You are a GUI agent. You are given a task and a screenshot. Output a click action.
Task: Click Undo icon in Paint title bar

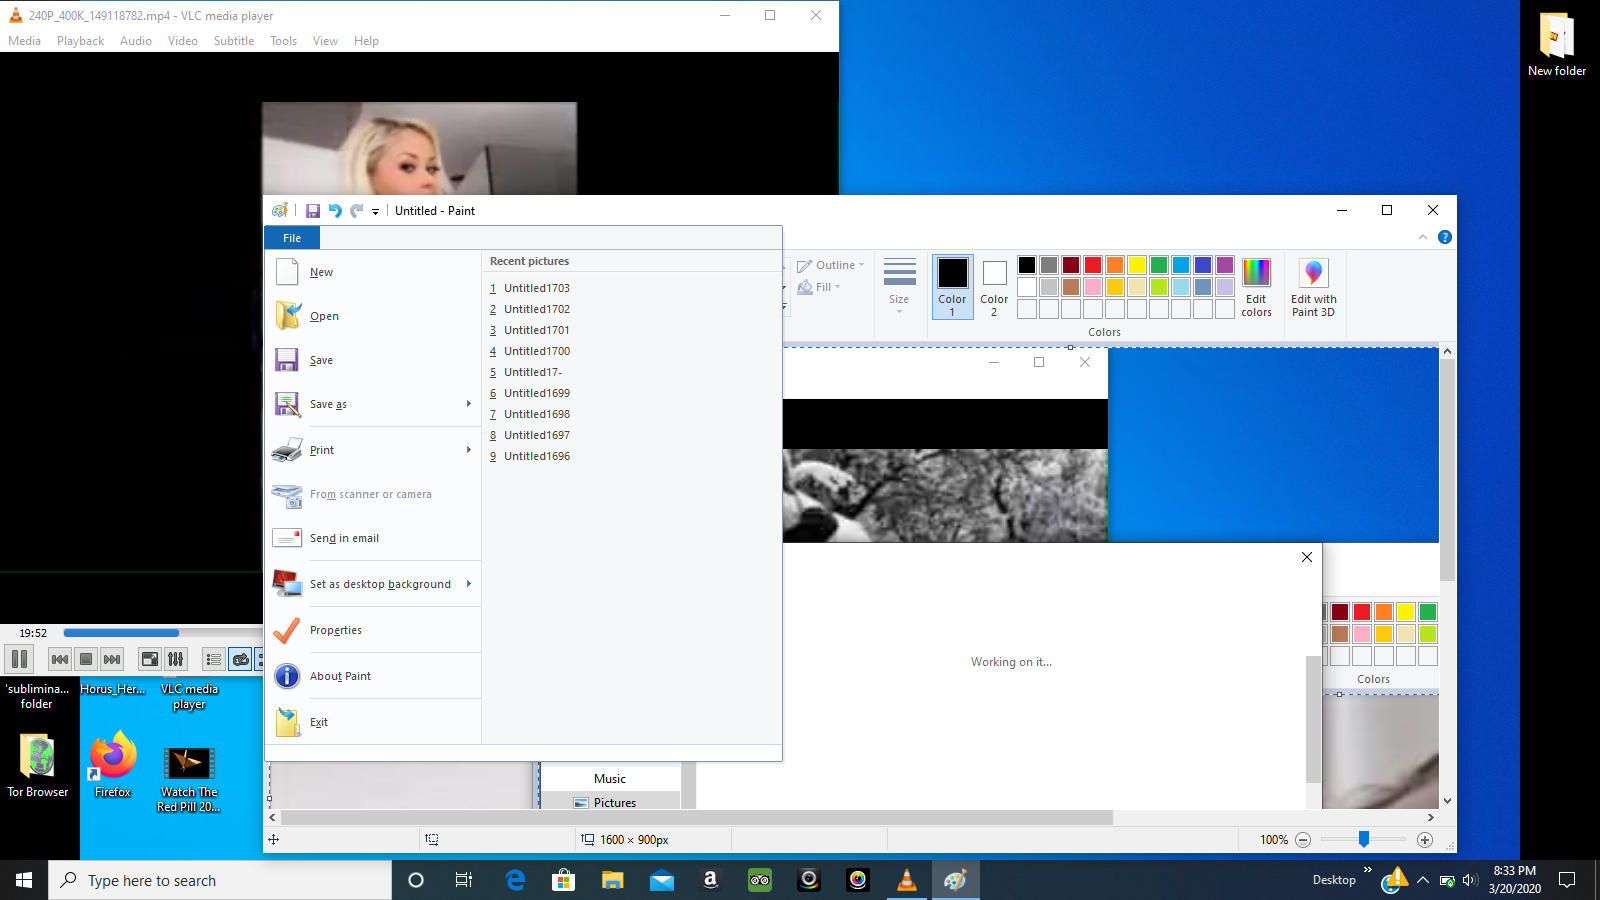[x=335, y=211]
